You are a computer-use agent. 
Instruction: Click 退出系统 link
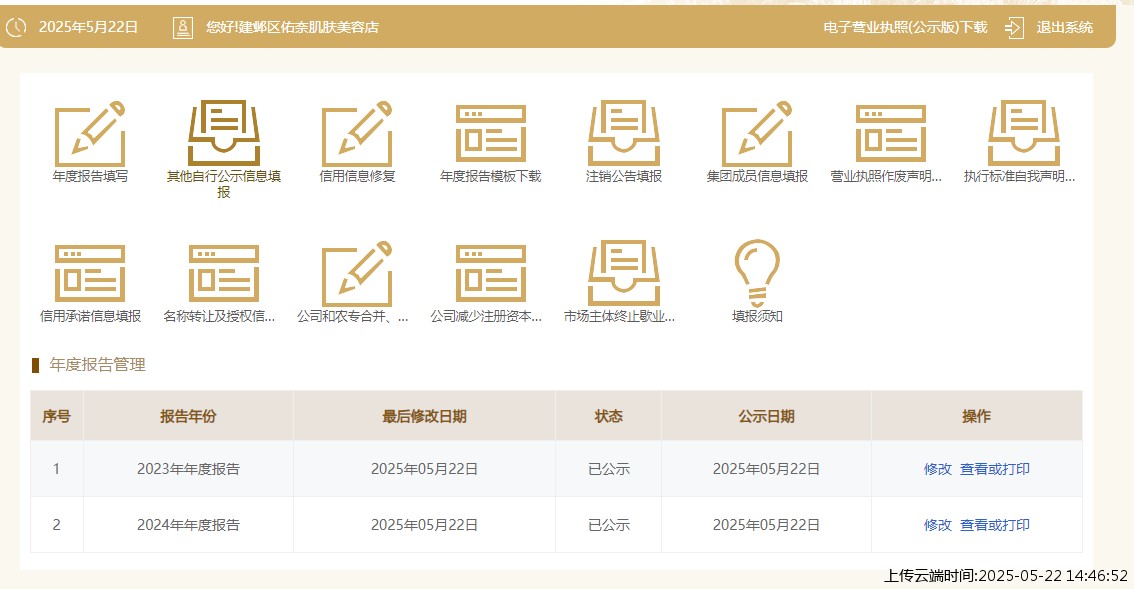coord(1065,27)
